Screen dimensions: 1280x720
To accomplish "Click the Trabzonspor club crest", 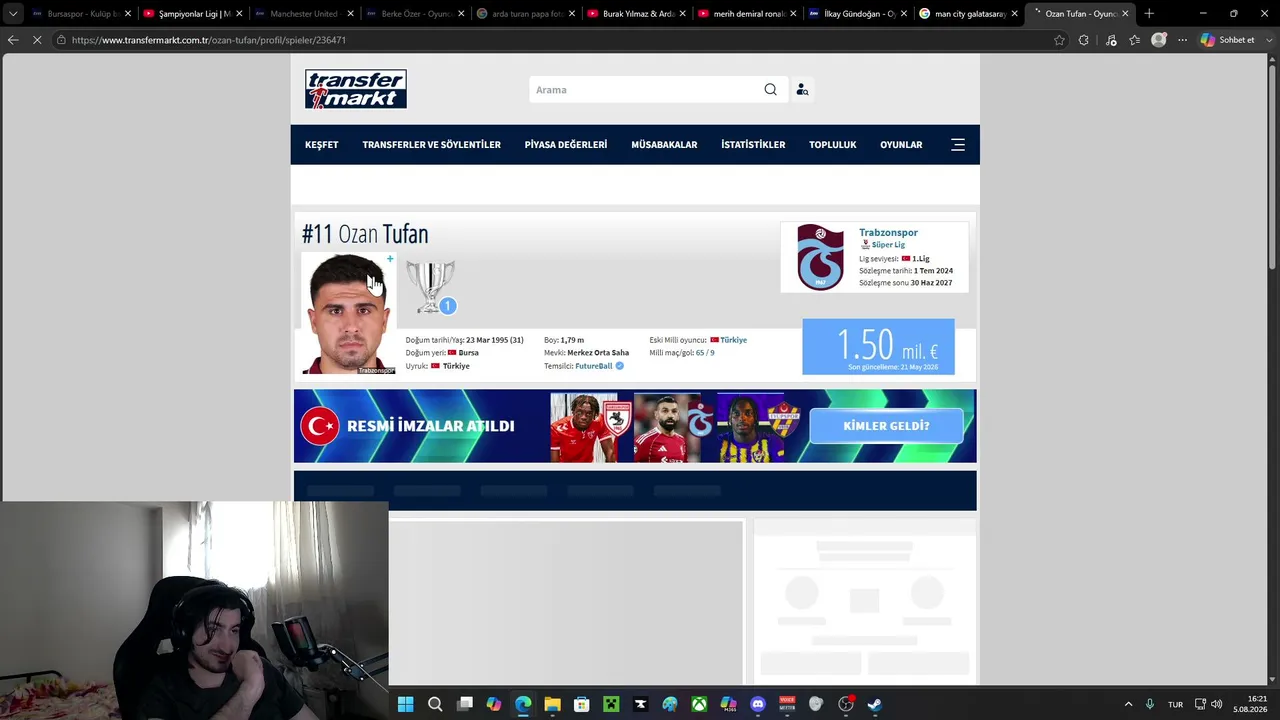I will [x=820, y=257].
